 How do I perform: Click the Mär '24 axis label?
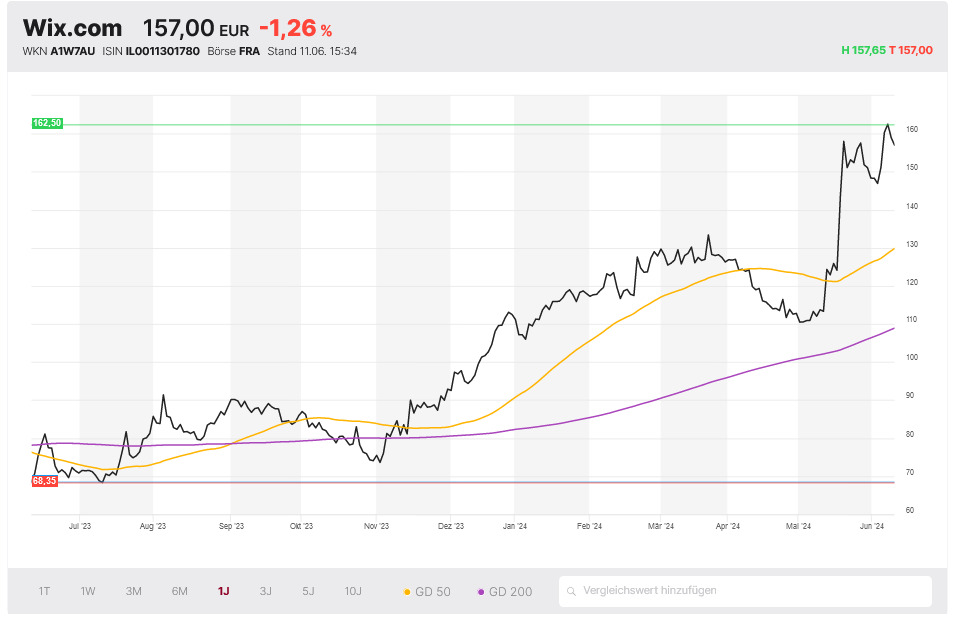661,526
